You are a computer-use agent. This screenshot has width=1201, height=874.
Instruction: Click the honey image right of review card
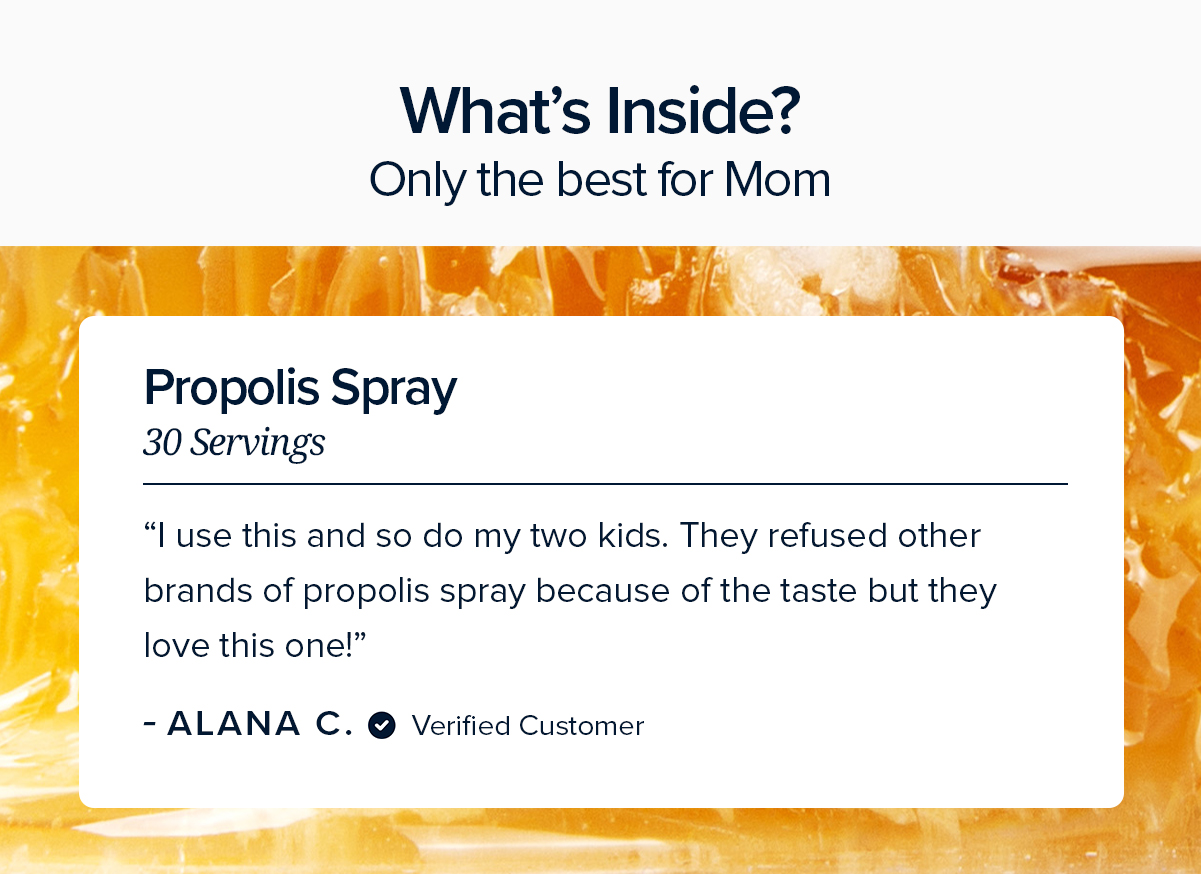1162,560
